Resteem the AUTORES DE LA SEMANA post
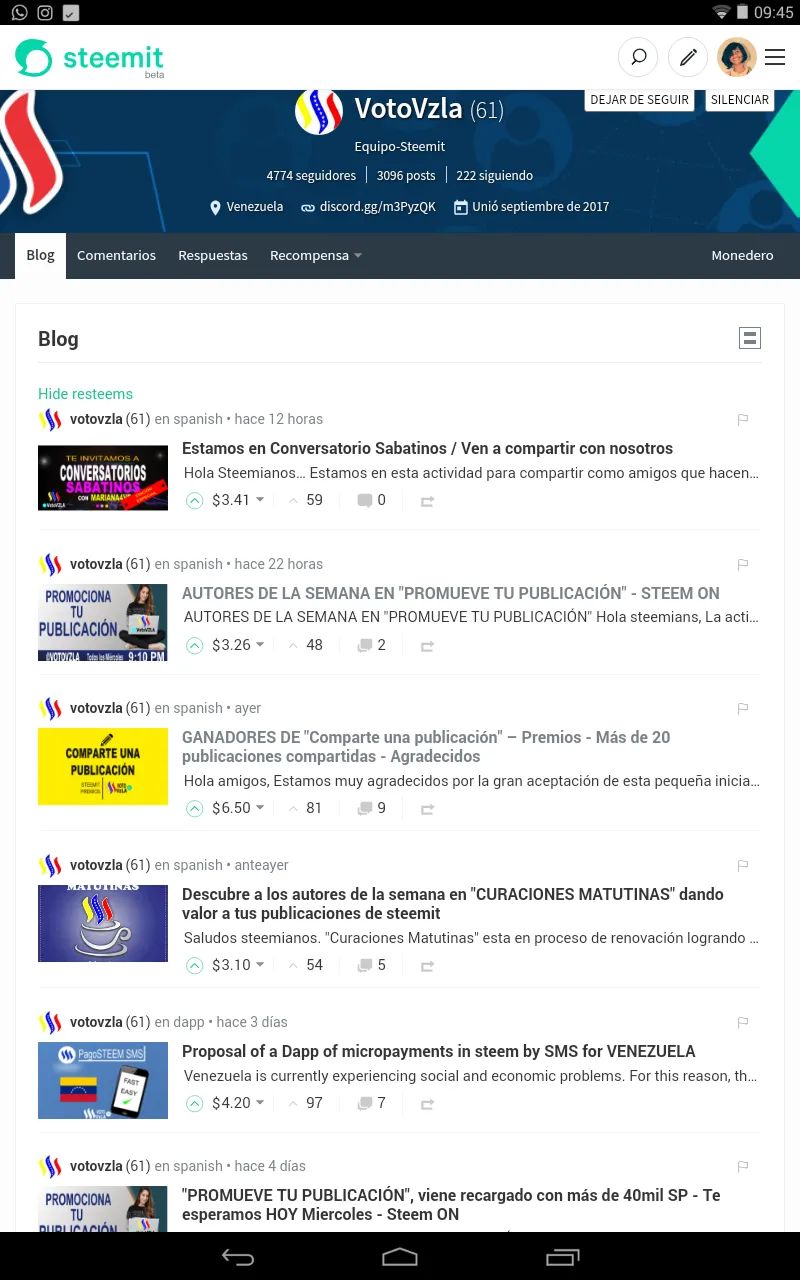The width and height of the screenshot is (800, 1280). pyautogui.click(x=427, y=646)
